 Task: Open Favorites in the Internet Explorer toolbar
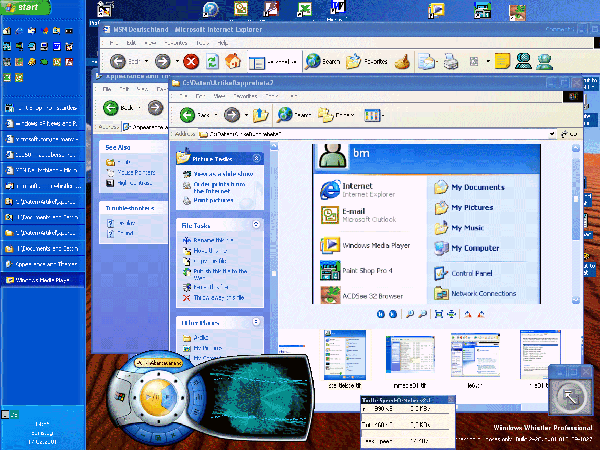367,61
